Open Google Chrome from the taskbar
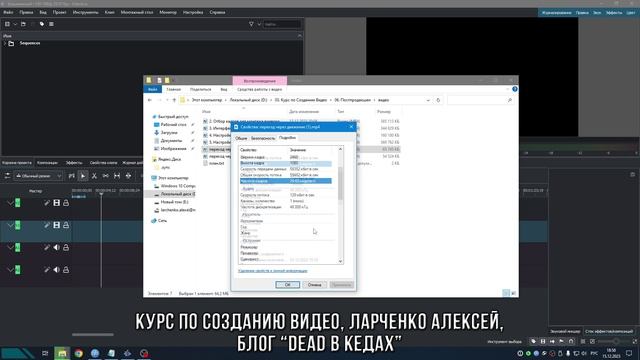Image resolution: width=640 pixels, height=360 pixels. [78, 353]
